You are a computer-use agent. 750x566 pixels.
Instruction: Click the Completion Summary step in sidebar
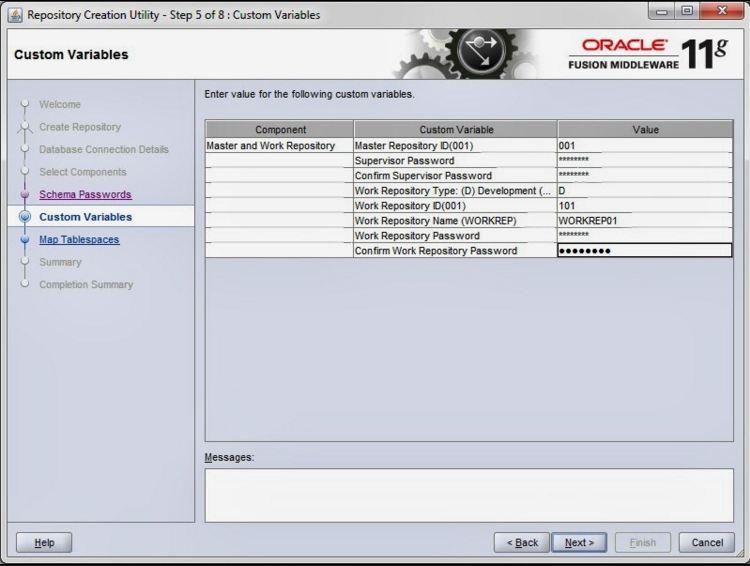click(86, 284)
